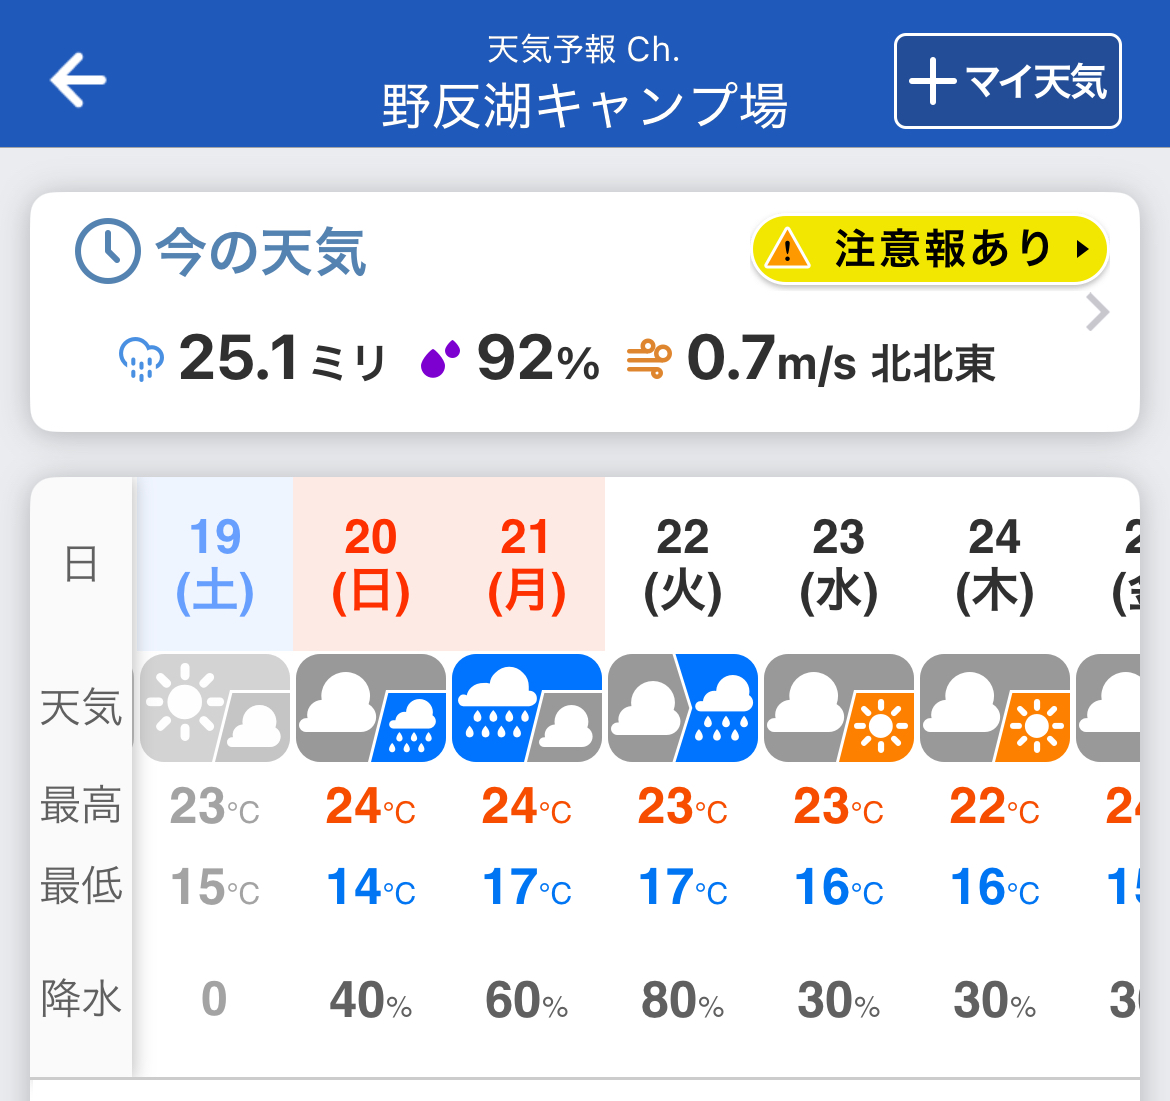This screenshot has height=1101, width=1170.
Task: Select the 天気予報 Ch. header label
Action: pos(585,48)
